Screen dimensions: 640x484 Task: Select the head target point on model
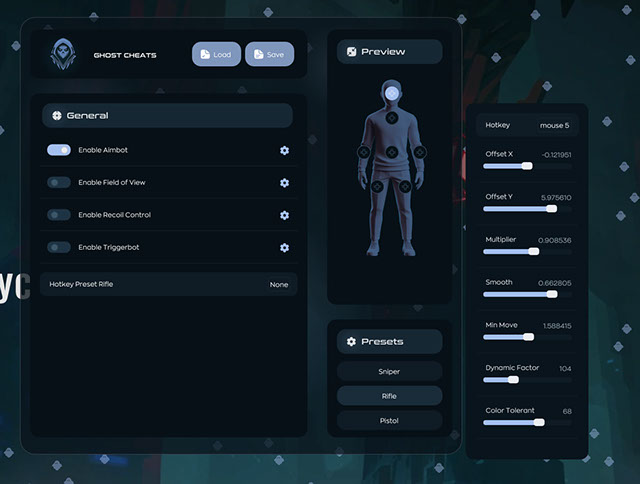click(392, 94)
